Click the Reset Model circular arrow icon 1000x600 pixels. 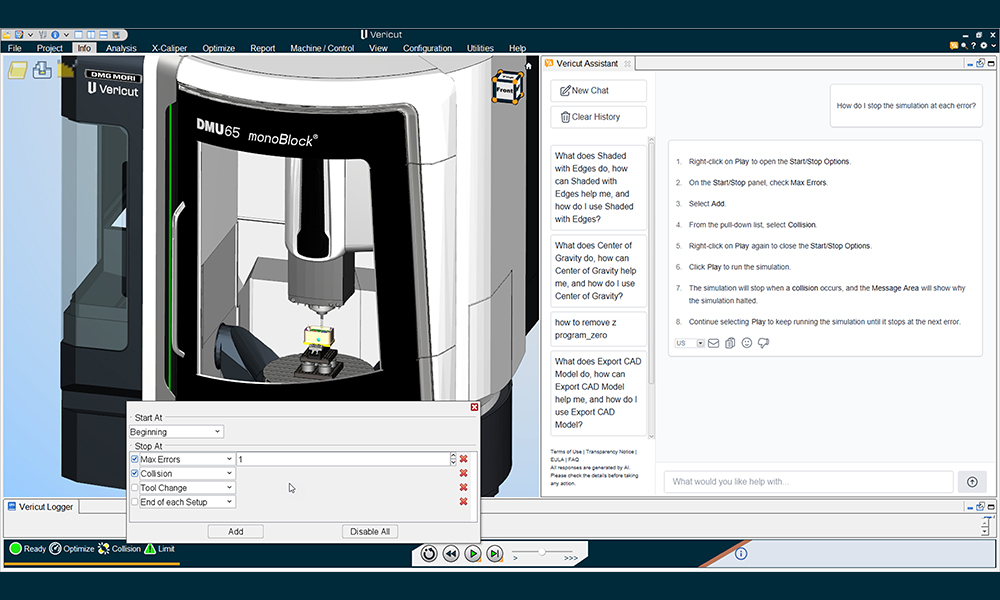pos(429,553)
